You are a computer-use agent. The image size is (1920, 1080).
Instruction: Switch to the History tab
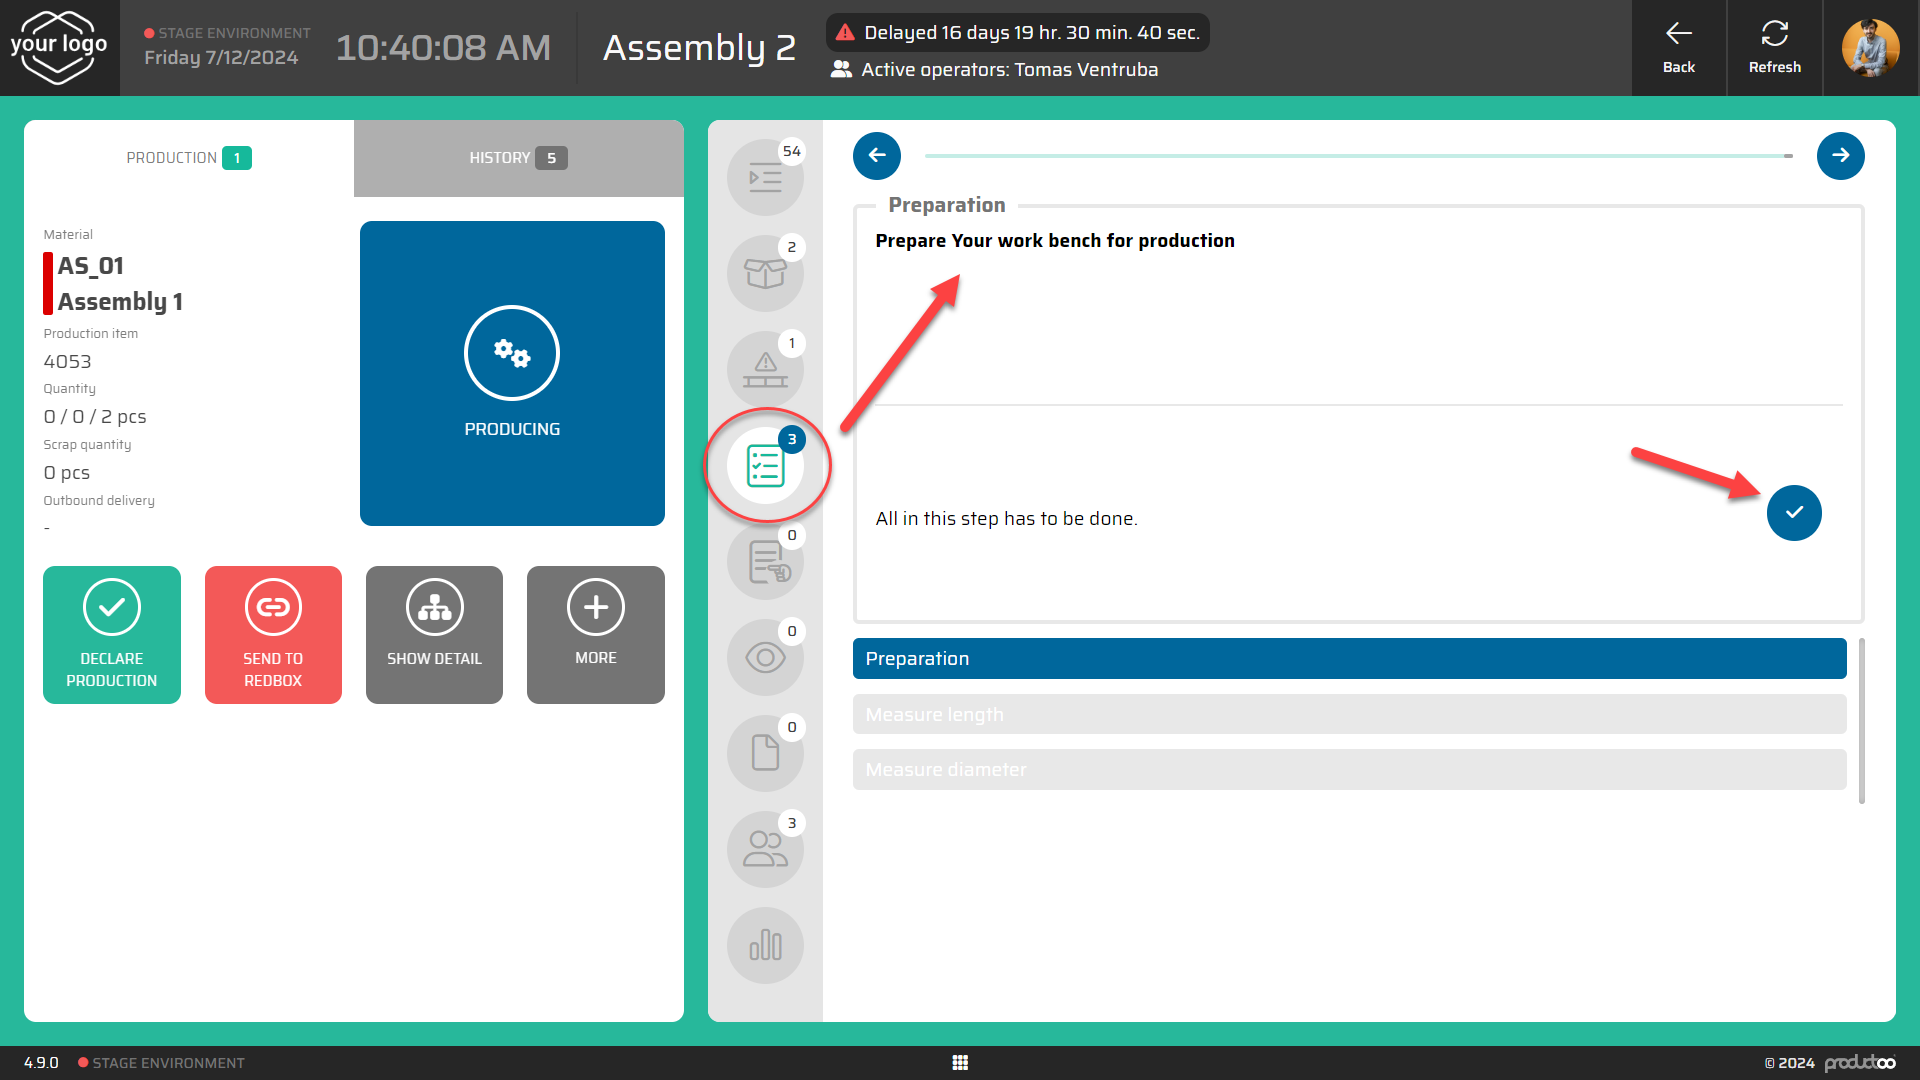point(518,158)
